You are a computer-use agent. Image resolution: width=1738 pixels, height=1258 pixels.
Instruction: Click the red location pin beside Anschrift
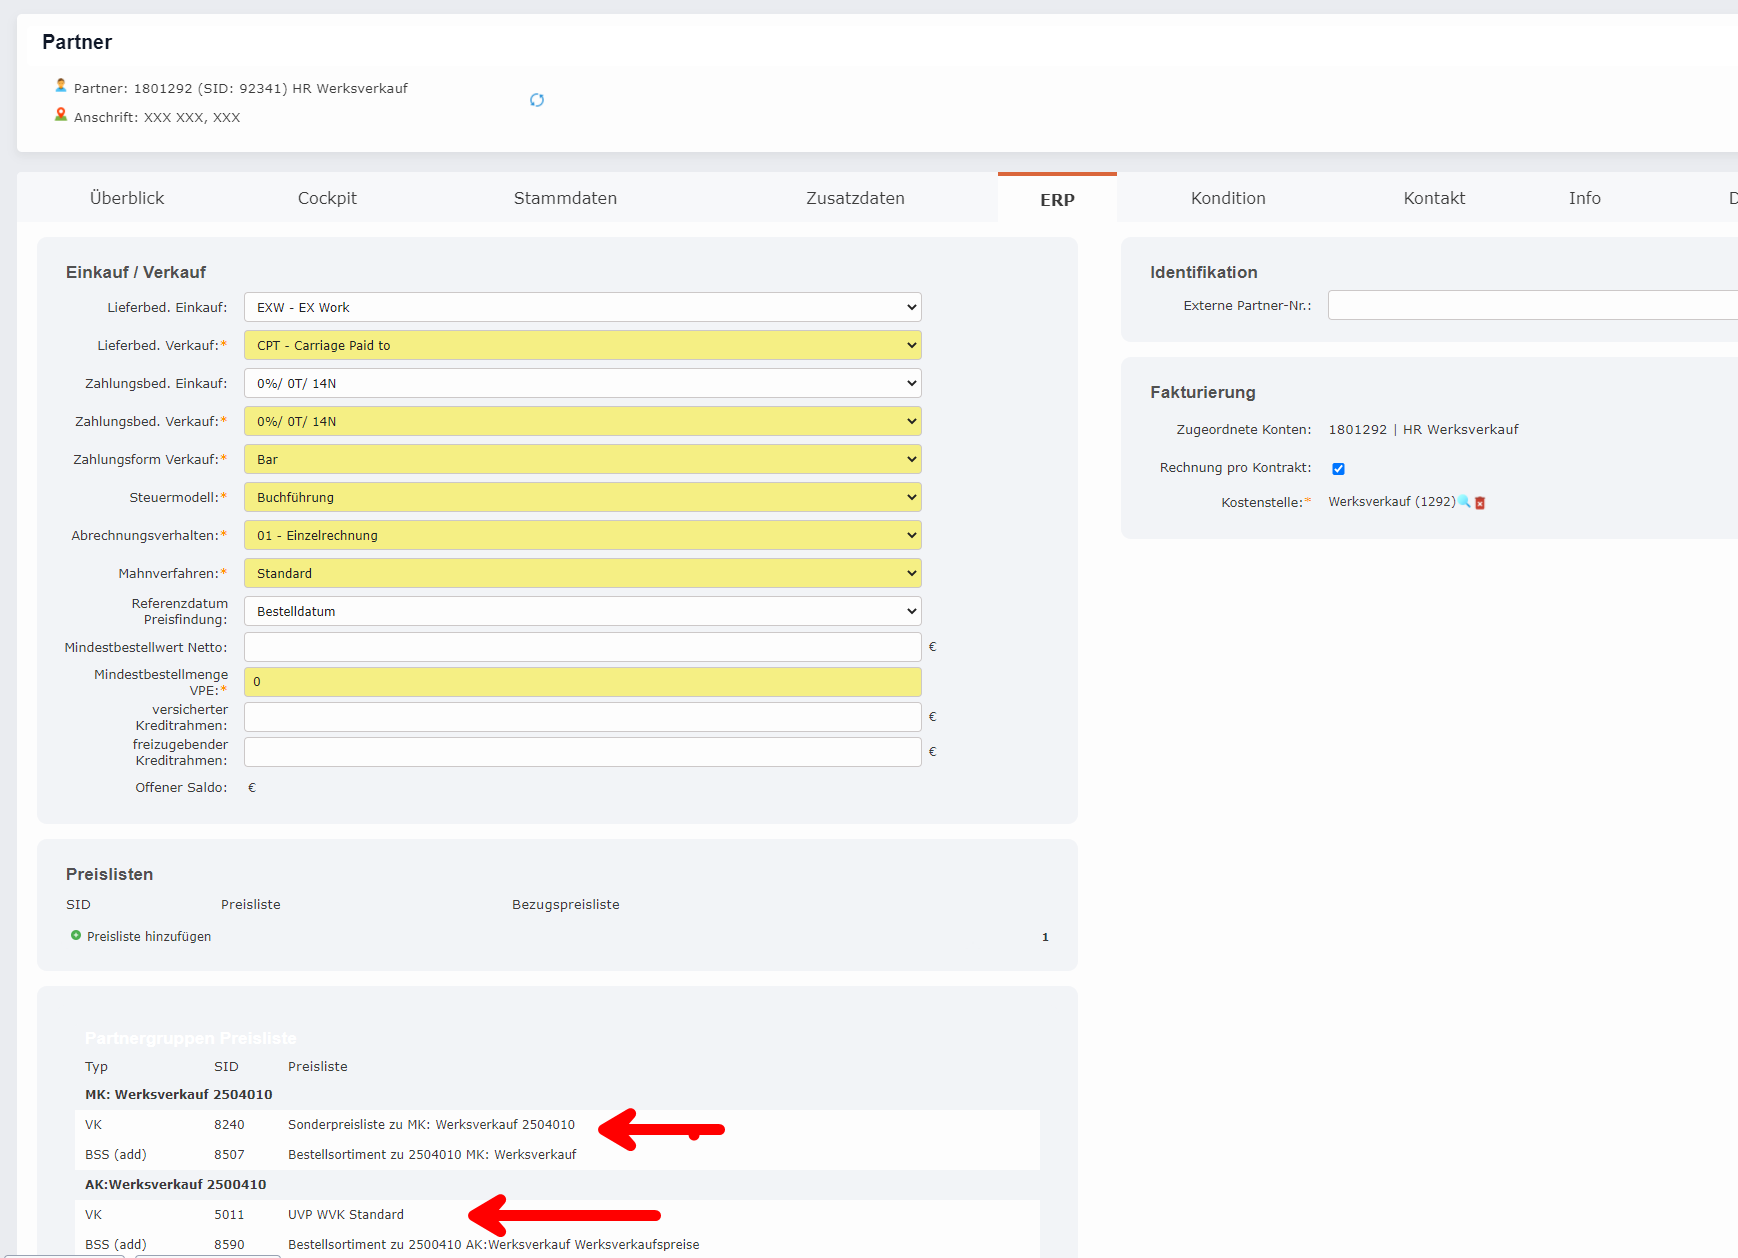click(60, 114)
